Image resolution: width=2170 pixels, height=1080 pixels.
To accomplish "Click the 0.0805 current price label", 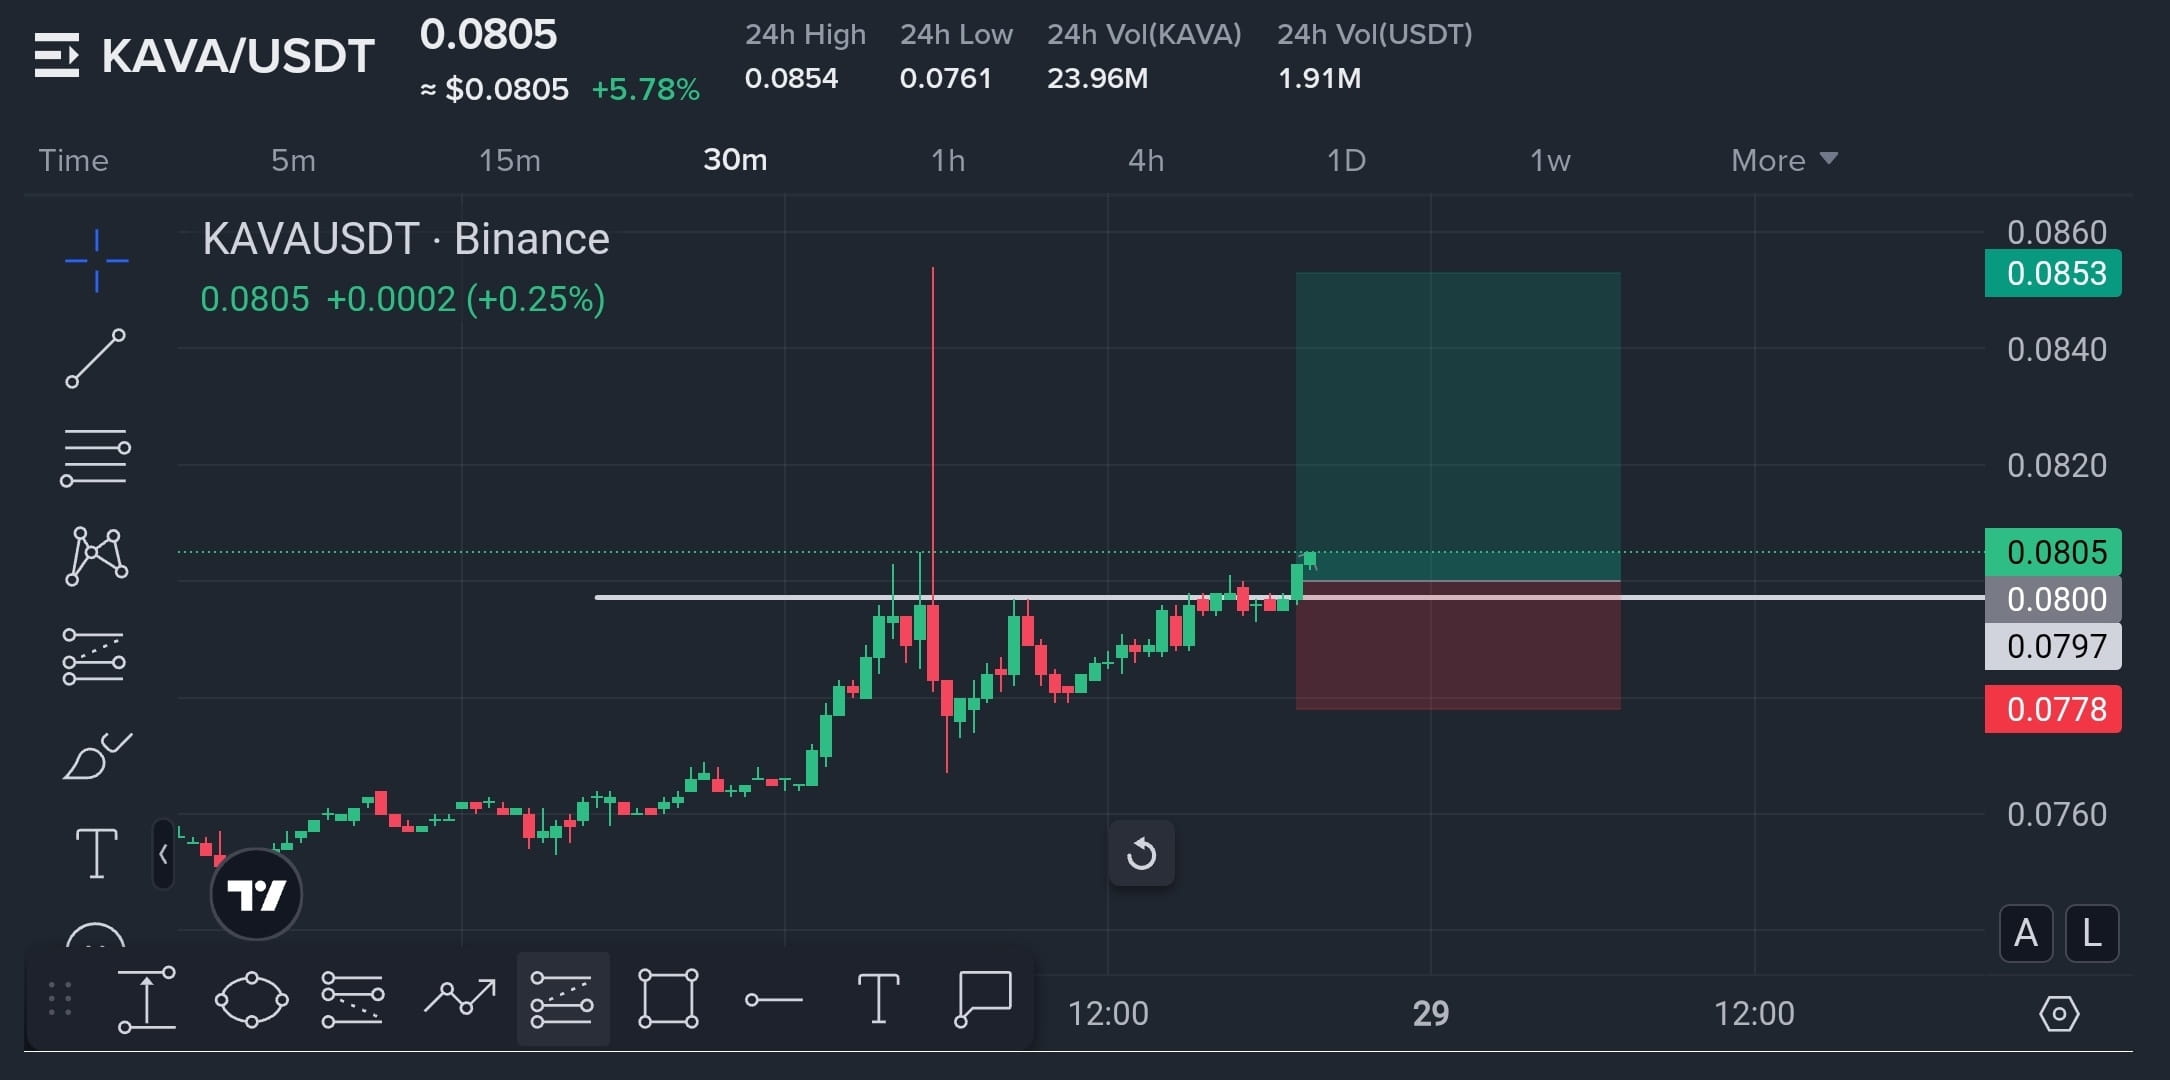I will [2053, 552].
